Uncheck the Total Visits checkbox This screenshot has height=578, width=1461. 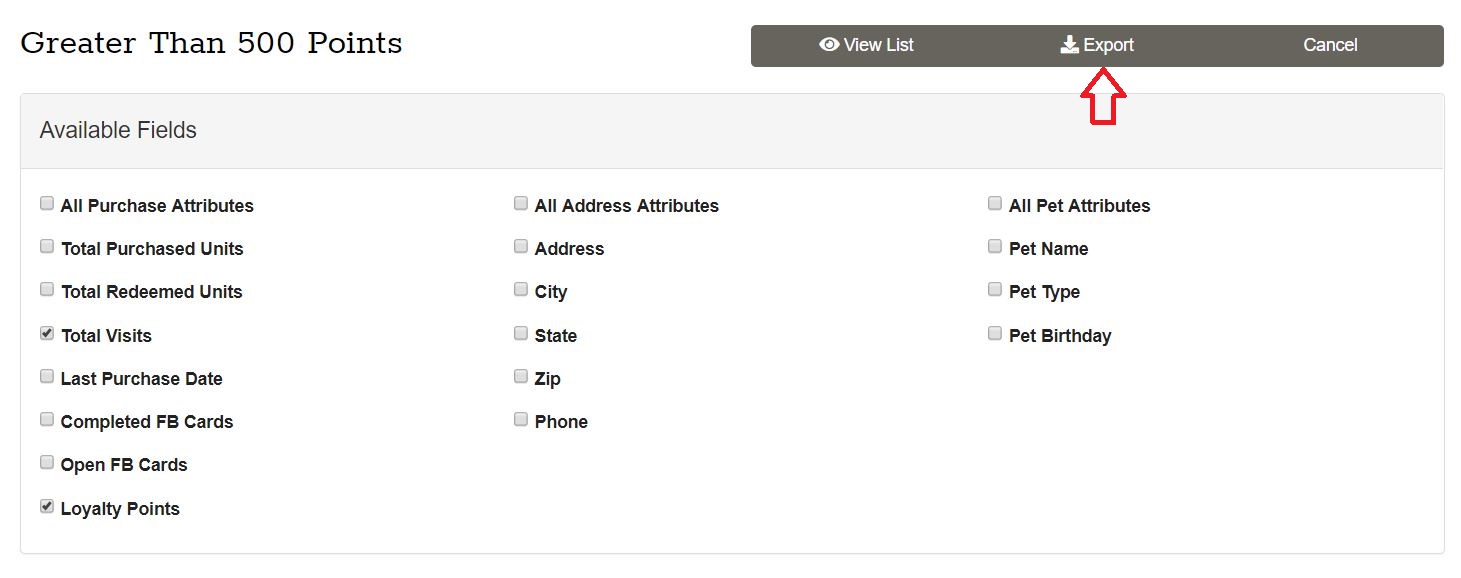[47, 334]
